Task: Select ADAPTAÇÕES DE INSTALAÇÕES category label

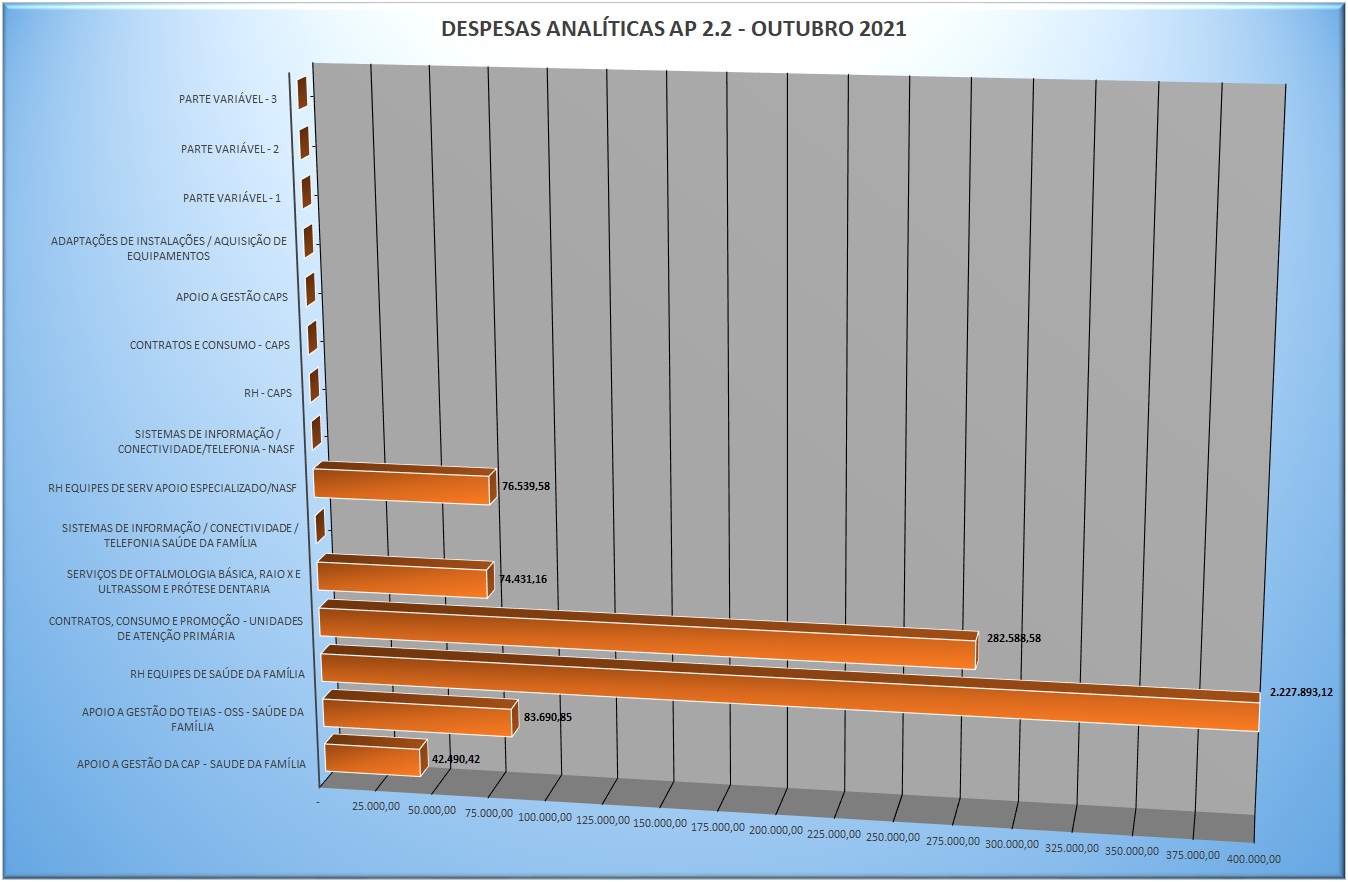Action: (169, 248)
